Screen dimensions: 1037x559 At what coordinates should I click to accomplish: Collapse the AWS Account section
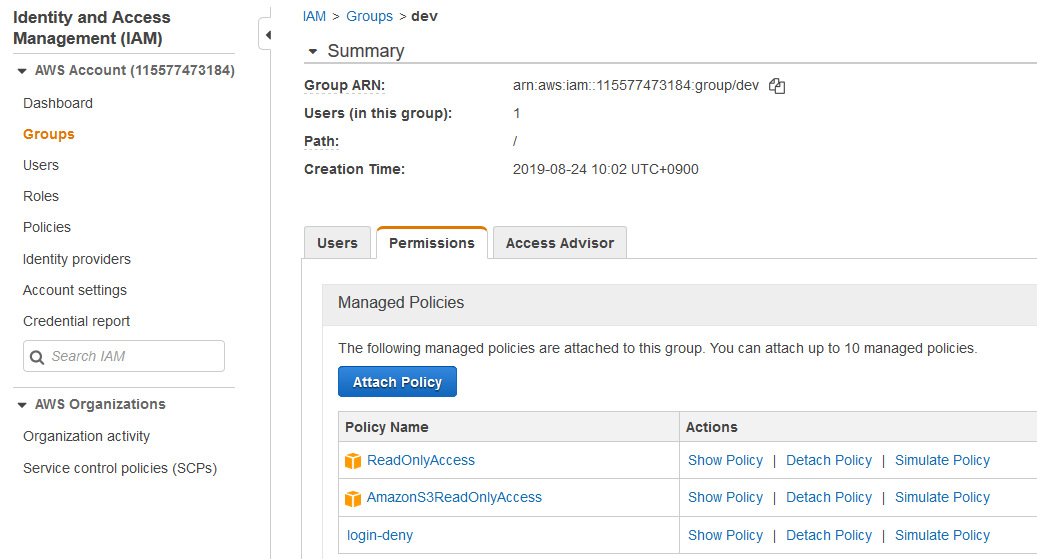(x=22, y=71)
